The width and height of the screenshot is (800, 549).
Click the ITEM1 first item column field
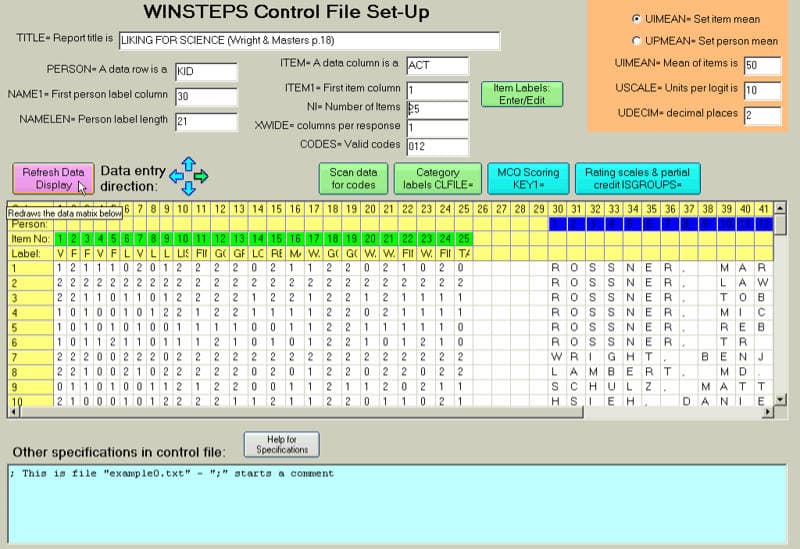pos(437,91)
